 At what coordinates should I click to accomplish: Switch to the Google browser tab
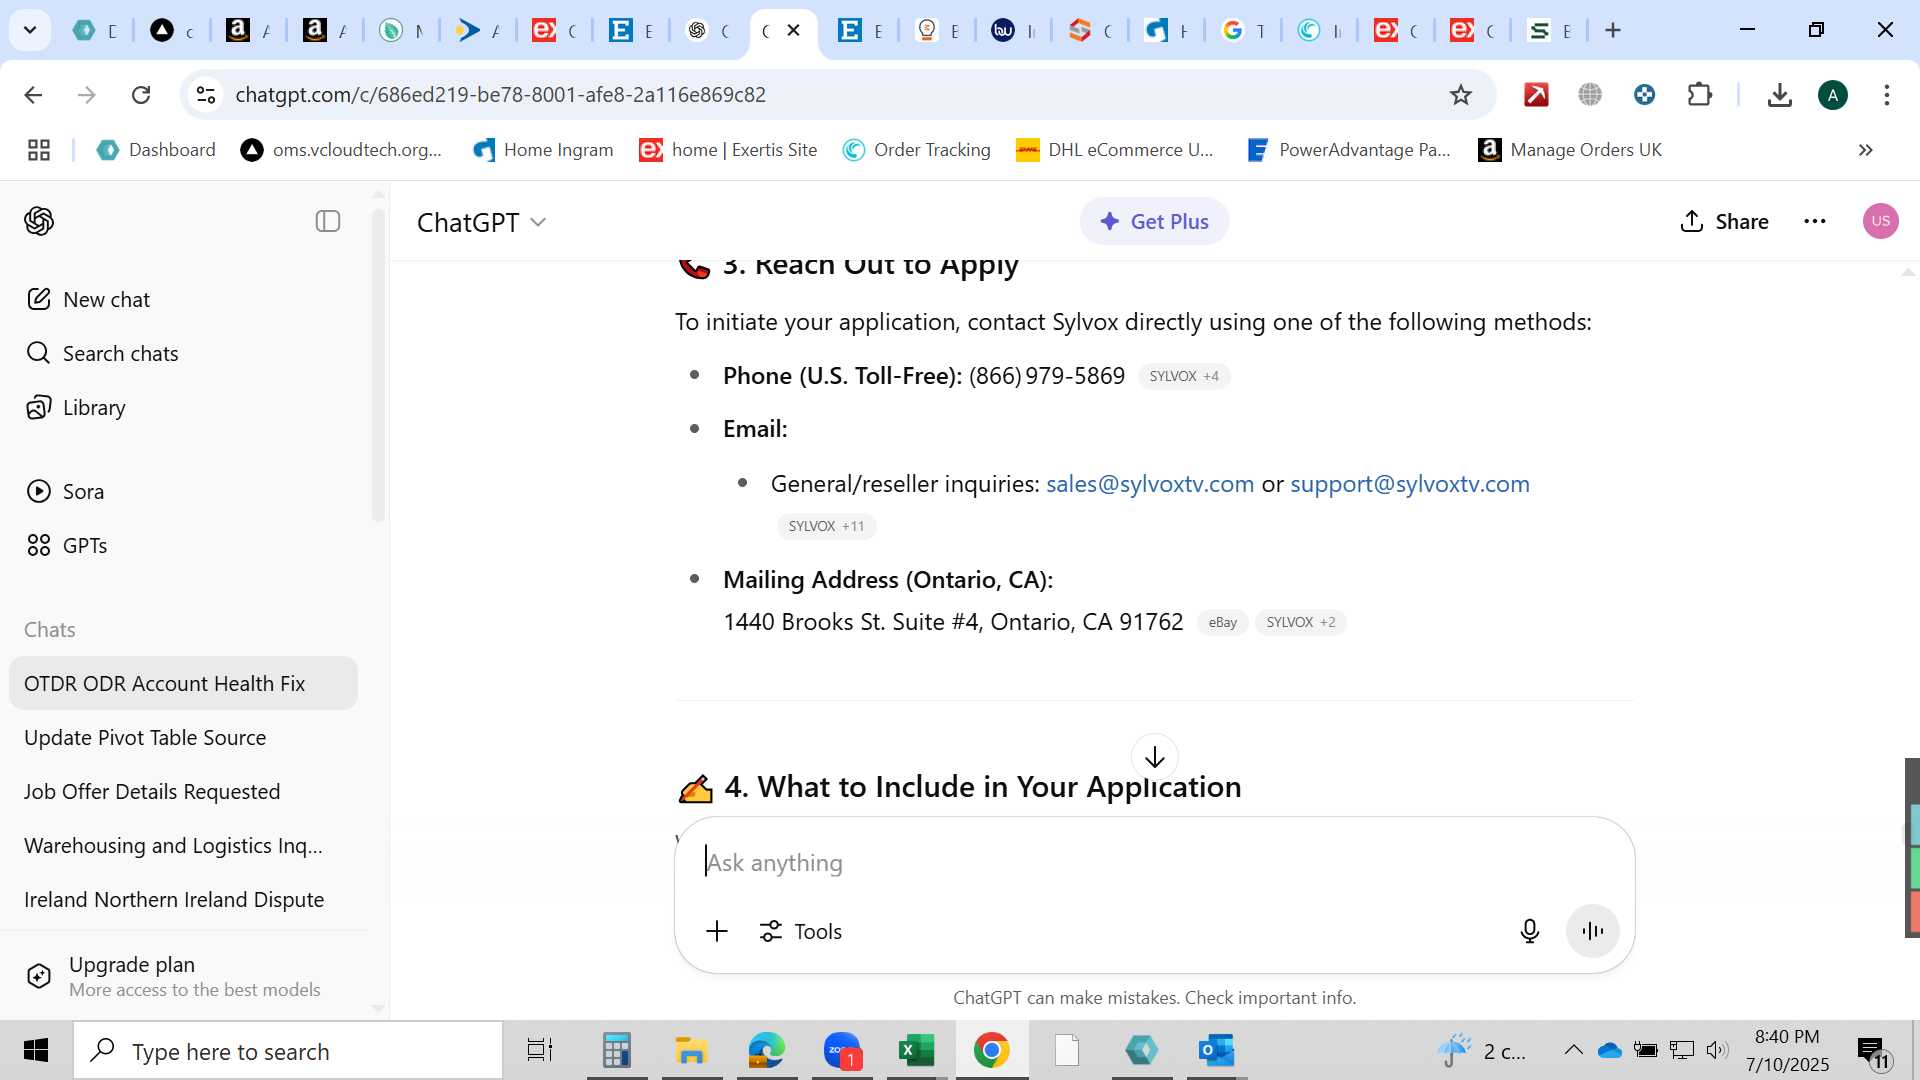[1244, 30]
